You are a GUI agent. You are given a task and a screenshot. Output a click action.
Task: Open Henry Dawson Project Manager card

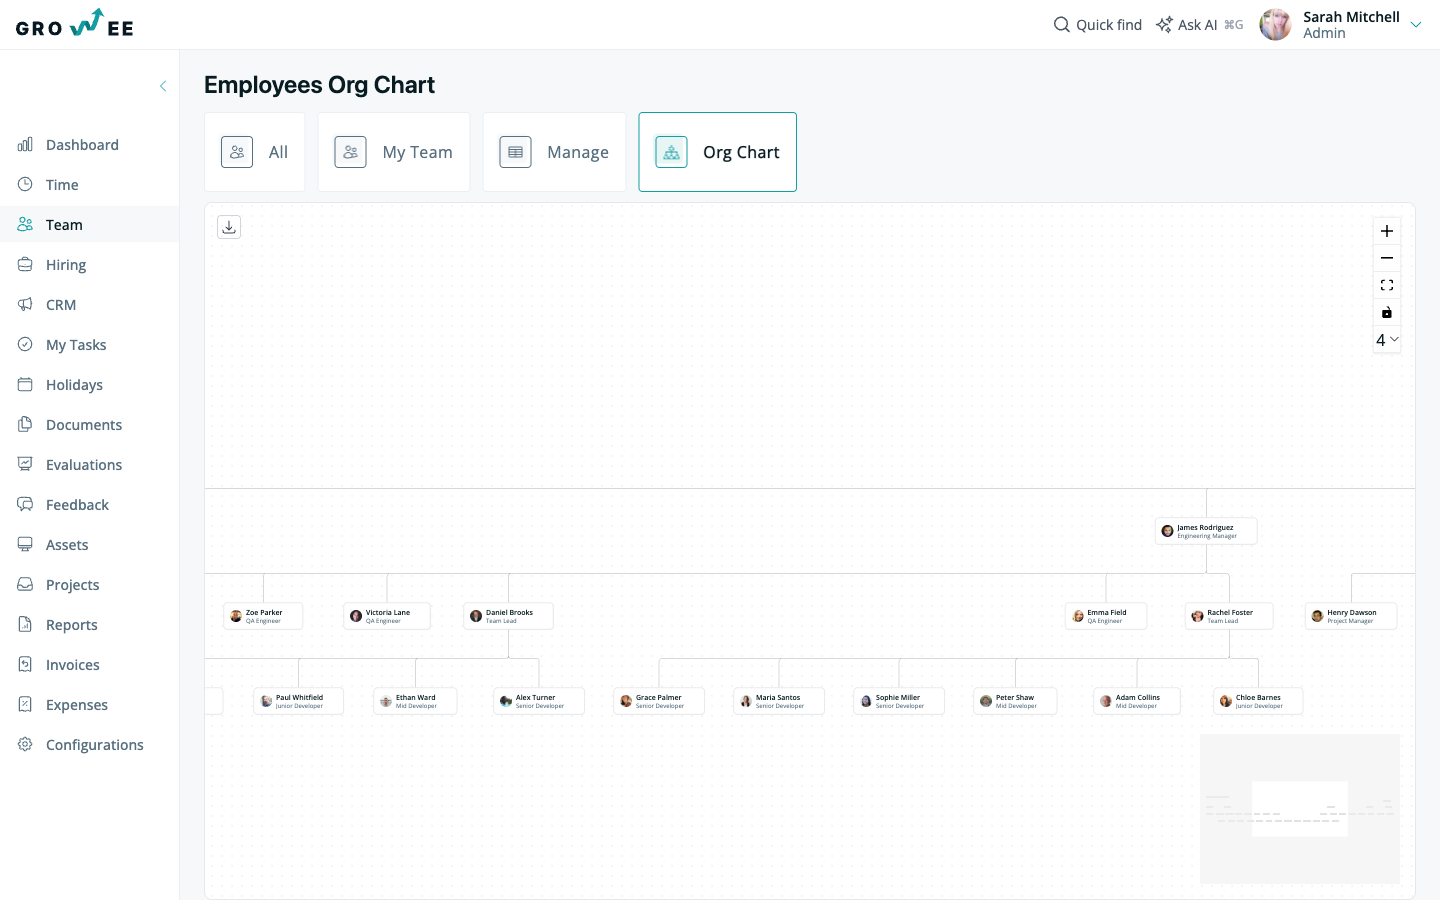[x=1351, y=616]
